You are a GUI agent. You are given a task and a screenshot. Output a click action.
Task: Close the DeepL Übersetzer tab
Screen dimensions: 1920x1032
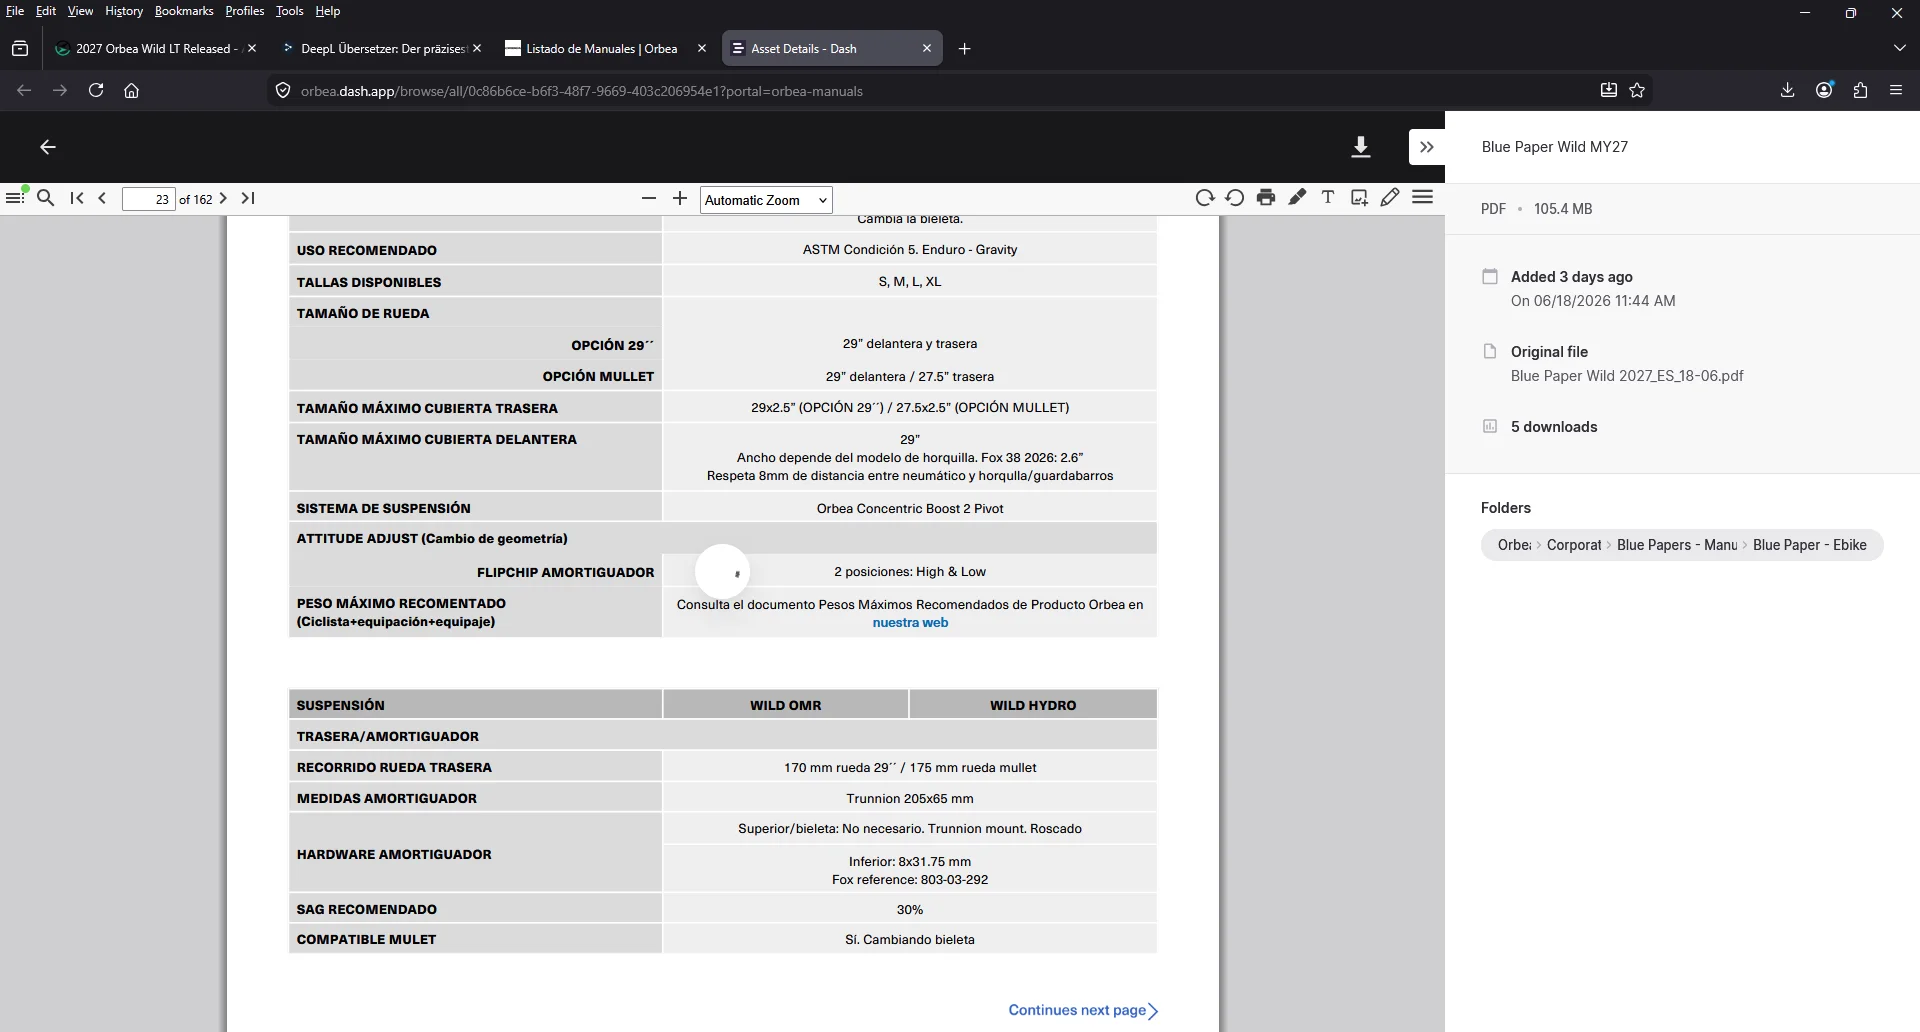tap(477, 48)
